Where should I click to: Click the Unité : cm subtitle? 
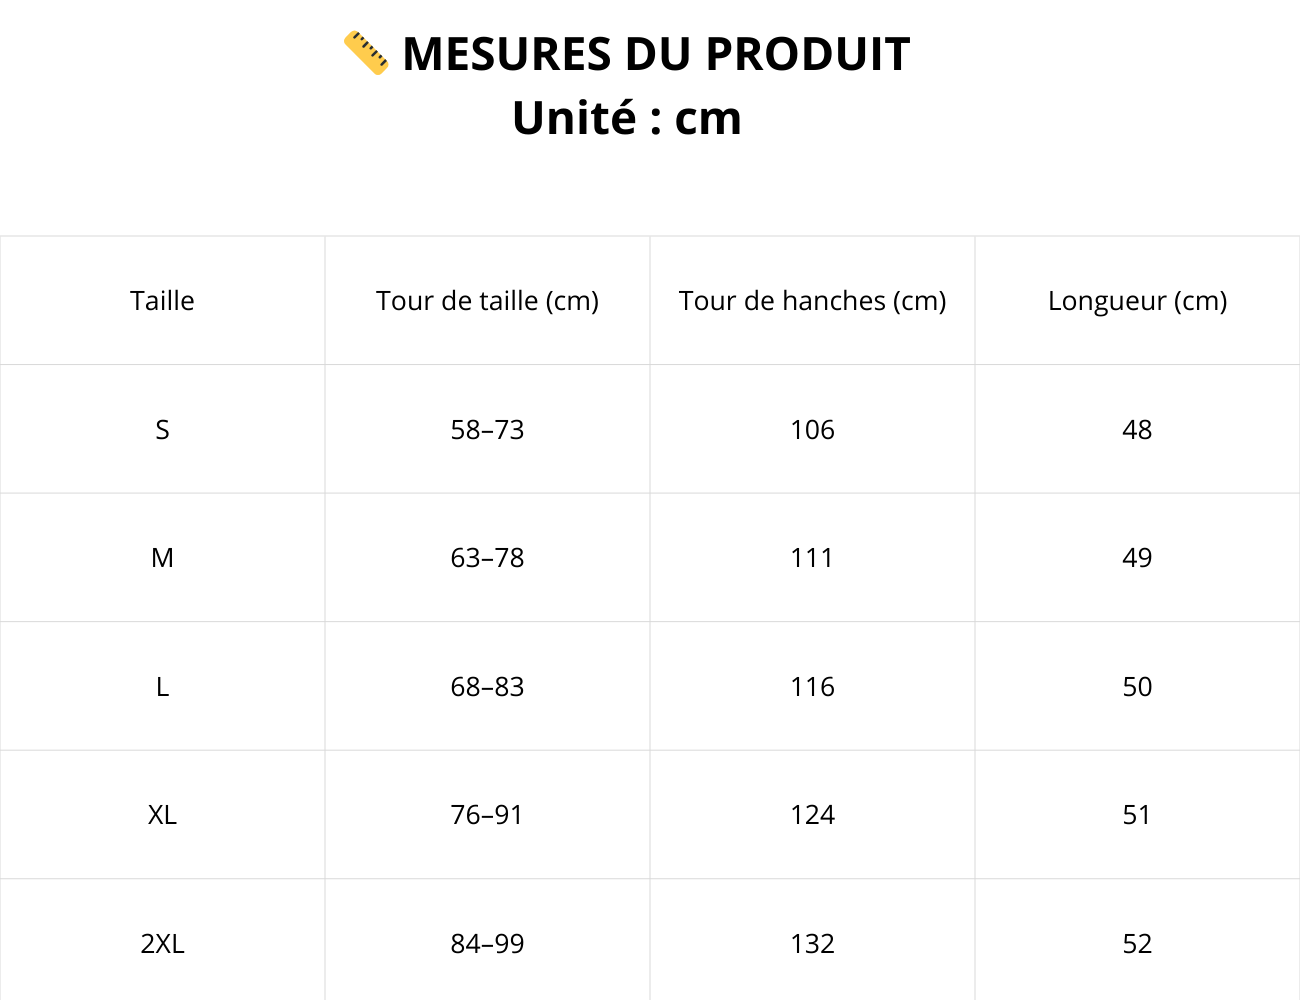click(627, 118)
